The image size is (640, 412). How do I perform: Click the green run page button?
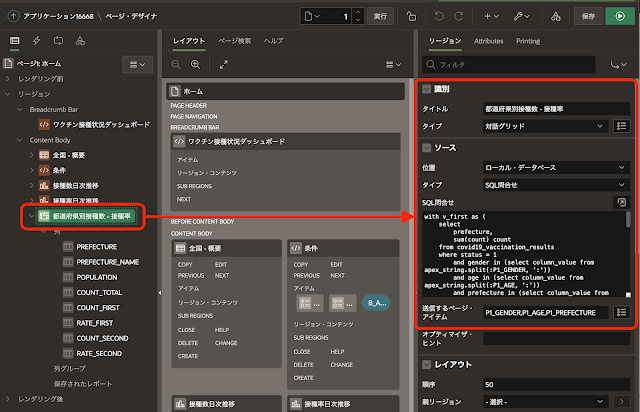point(620,16)
